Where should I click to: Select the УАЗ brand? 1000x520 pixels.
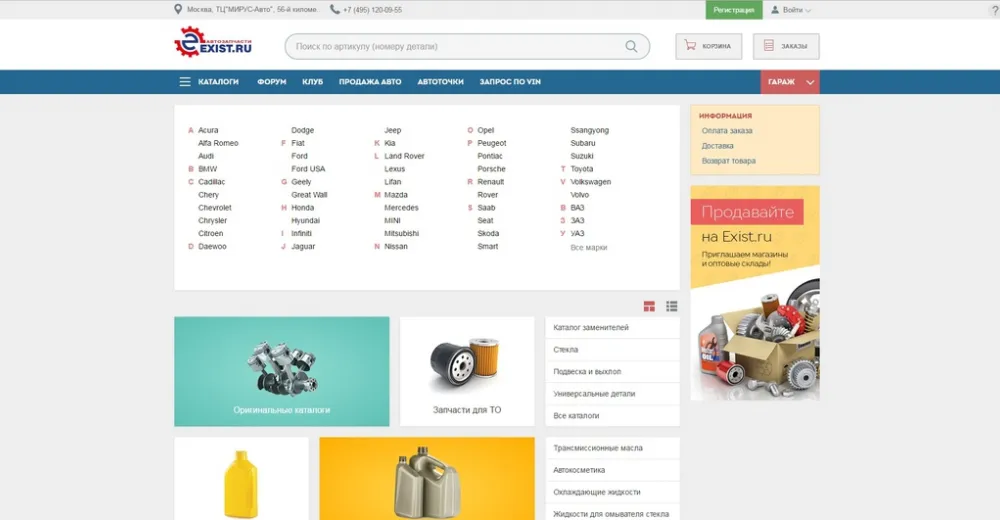pyautogui.click(x=577, y=234)
